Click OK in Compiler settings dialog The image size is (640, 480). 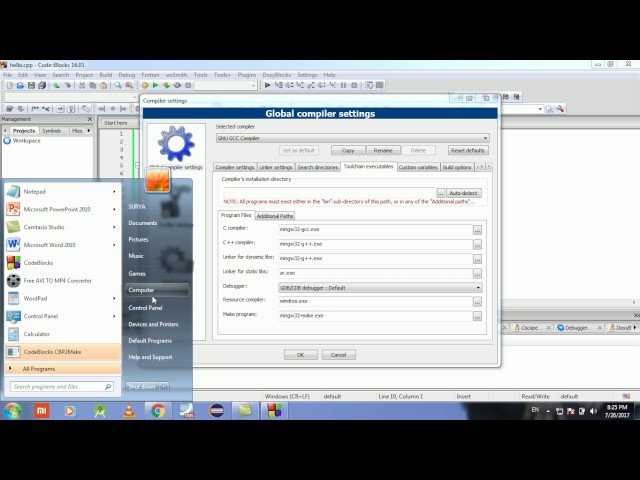pyautogui.click(x=300, y=355)
